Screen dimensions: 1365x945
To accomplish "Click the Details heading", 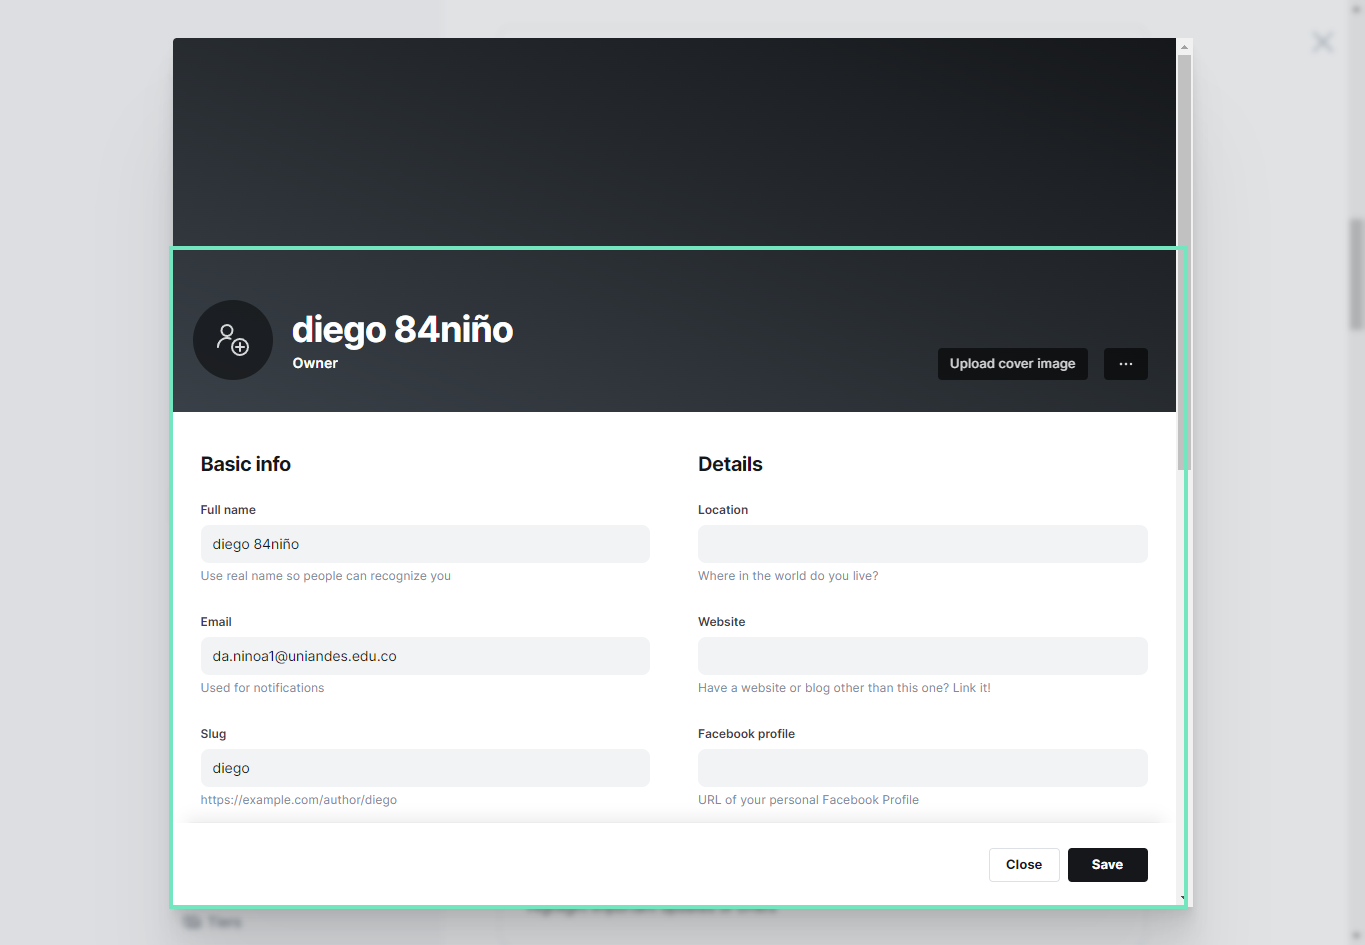I will tap(730, 464).
